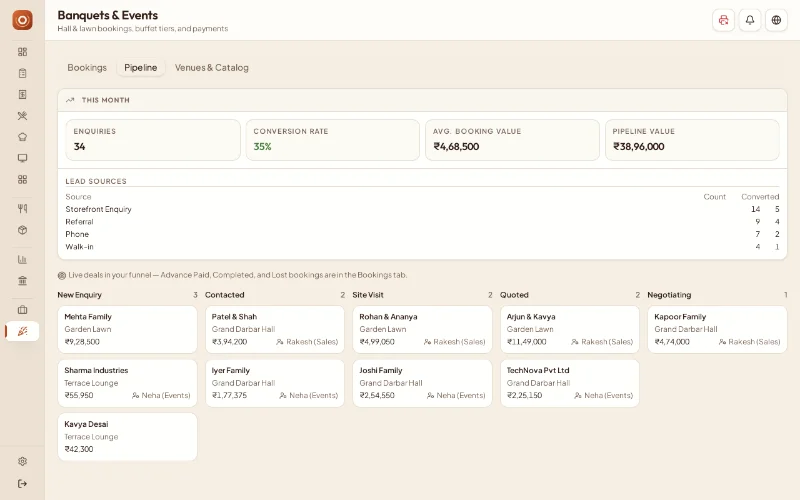Image resolution: width=800 pixels, height=500 pixels.
Task: Click Neha (Events) on the TechNova Pvt Ltd card
Action: pyautogui.click(x=604, y=395)
